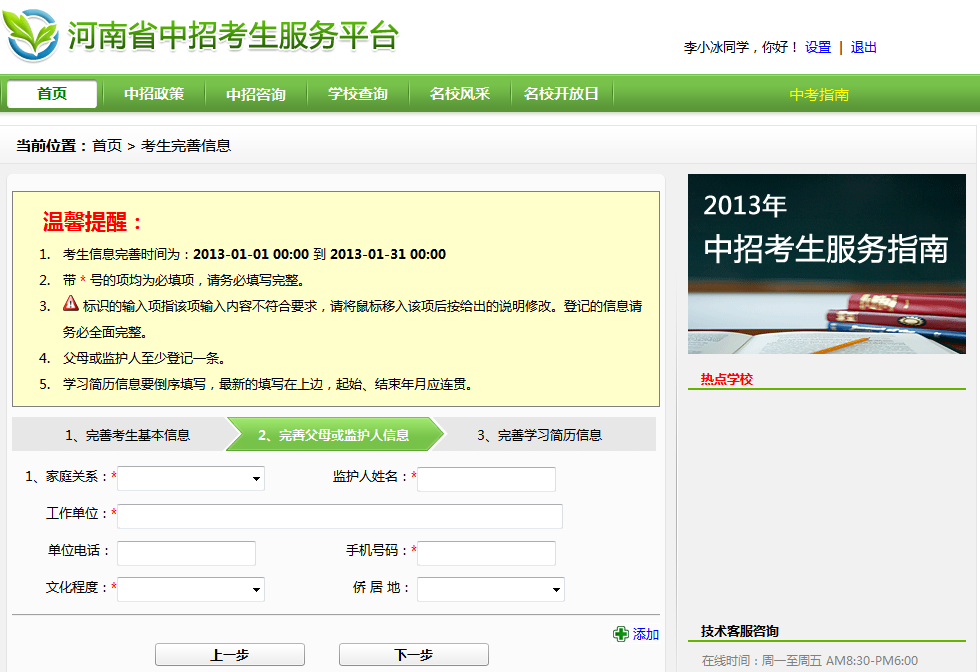Open the 中招政策 menu item
The width and height of the screenshot is (980, 672).
coord(154,94)
